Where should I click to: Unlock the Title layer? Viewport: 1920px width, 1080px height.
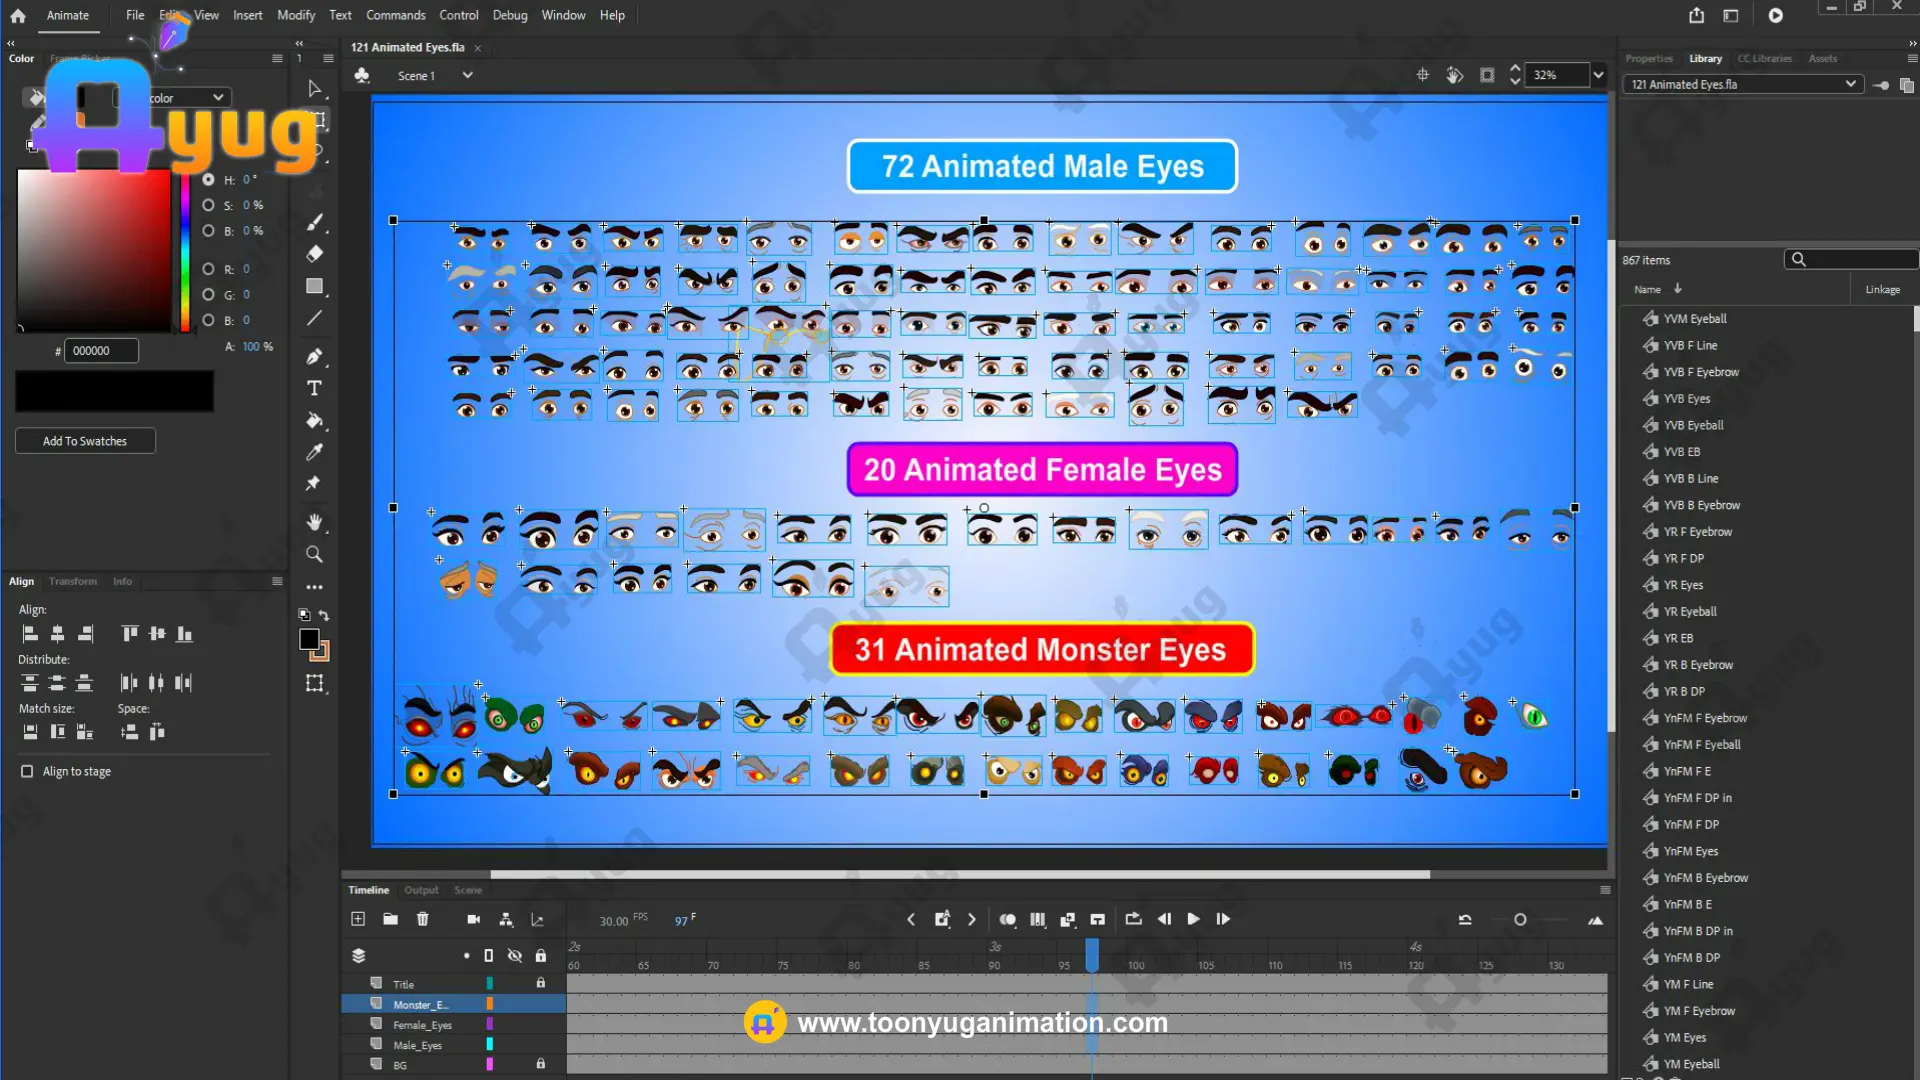541,983
